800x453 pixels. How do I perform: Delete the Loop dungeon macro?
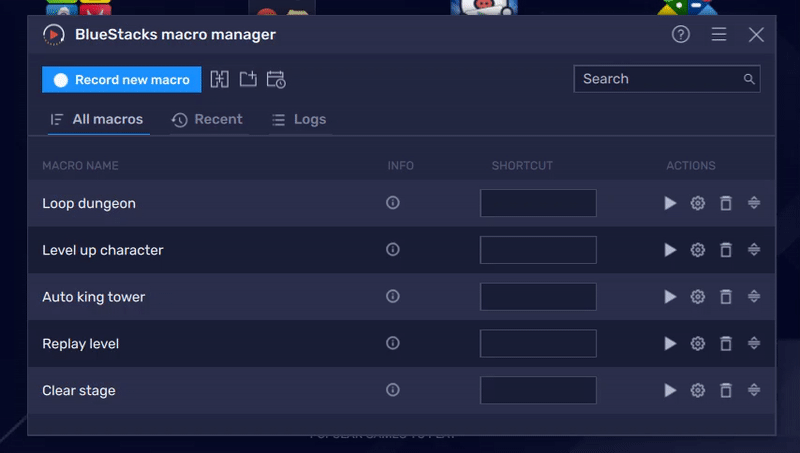[x=726, y=203]
